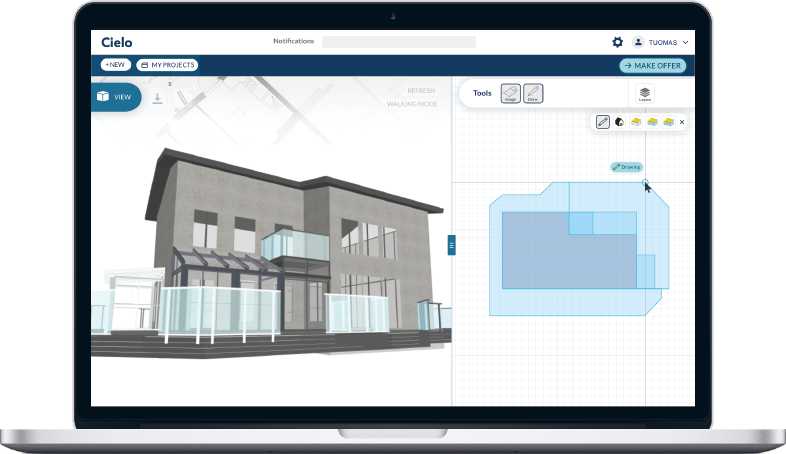This screenshot has height=454, width=786.
Task: Select the middle yellow roof shape icon
Action: point(652,122)
